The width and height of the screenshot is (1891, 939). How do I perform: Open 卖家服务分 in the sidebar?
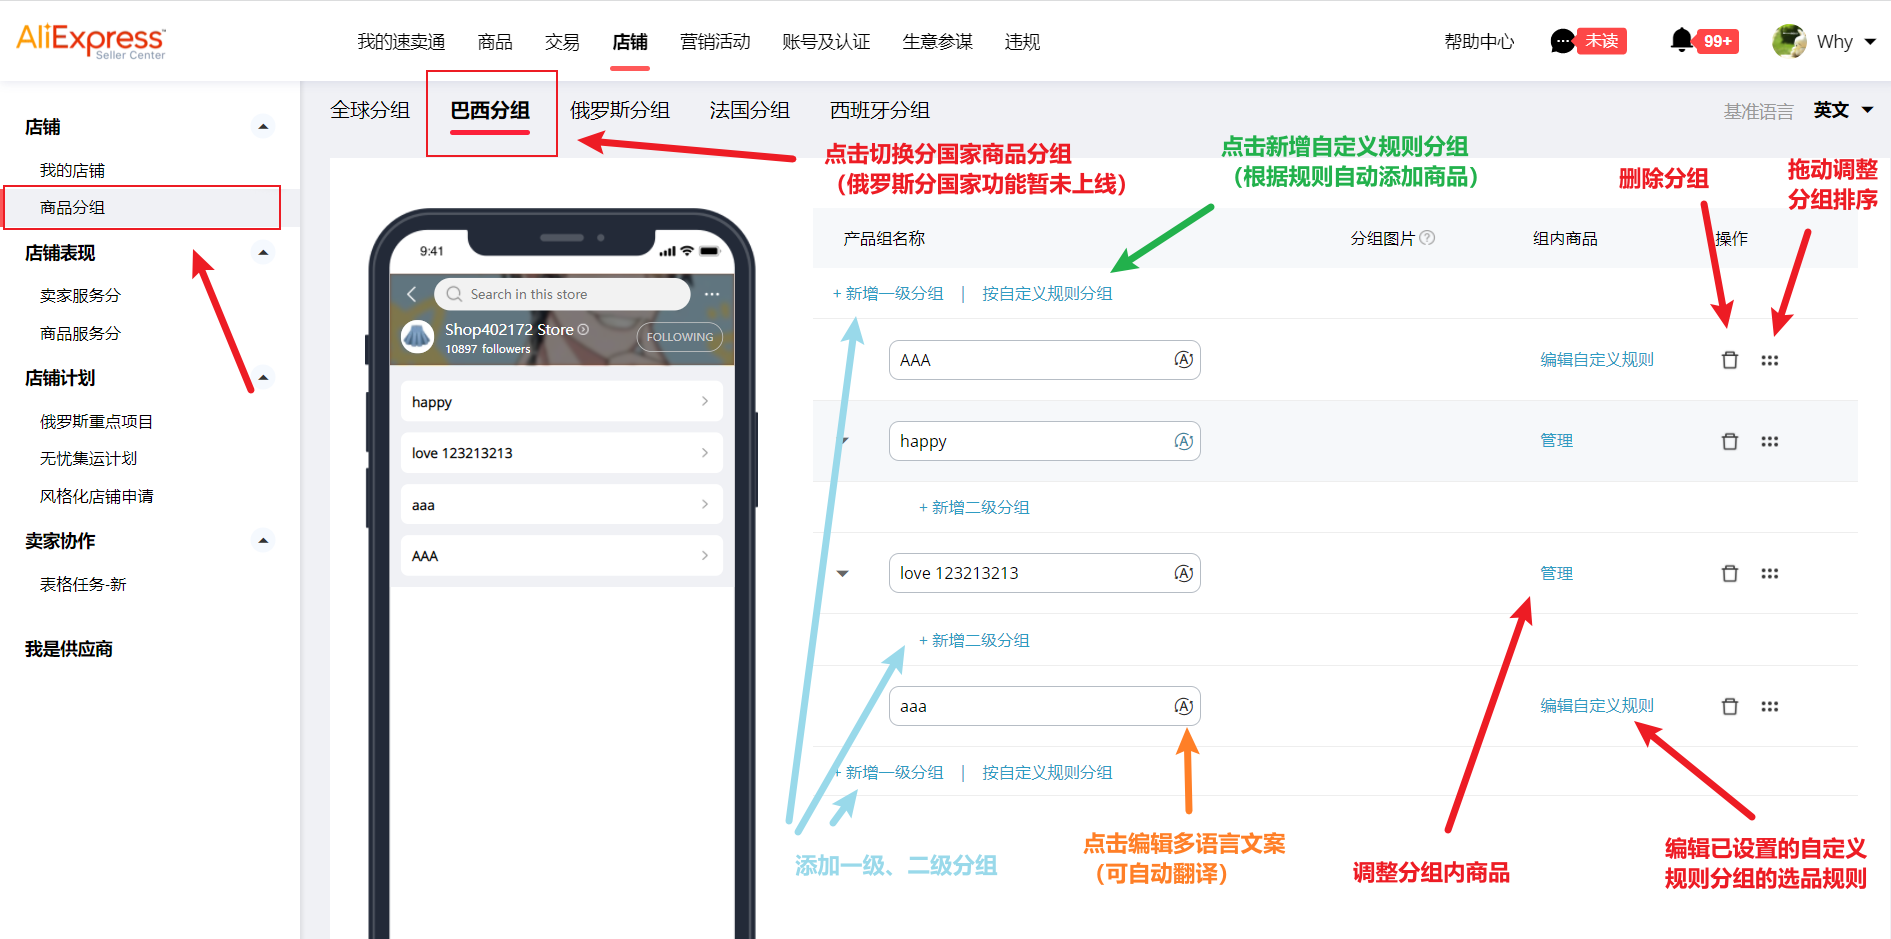click(x=80, y=295)
